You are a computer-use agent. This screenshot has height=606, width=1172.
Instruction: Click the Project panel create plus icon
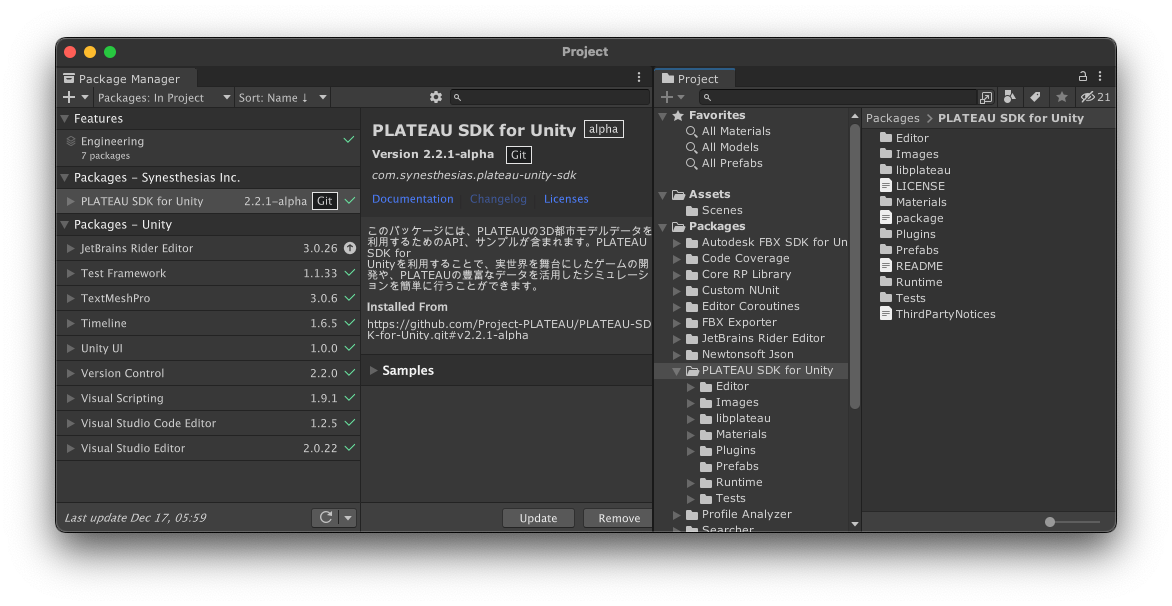pos(672,97)
